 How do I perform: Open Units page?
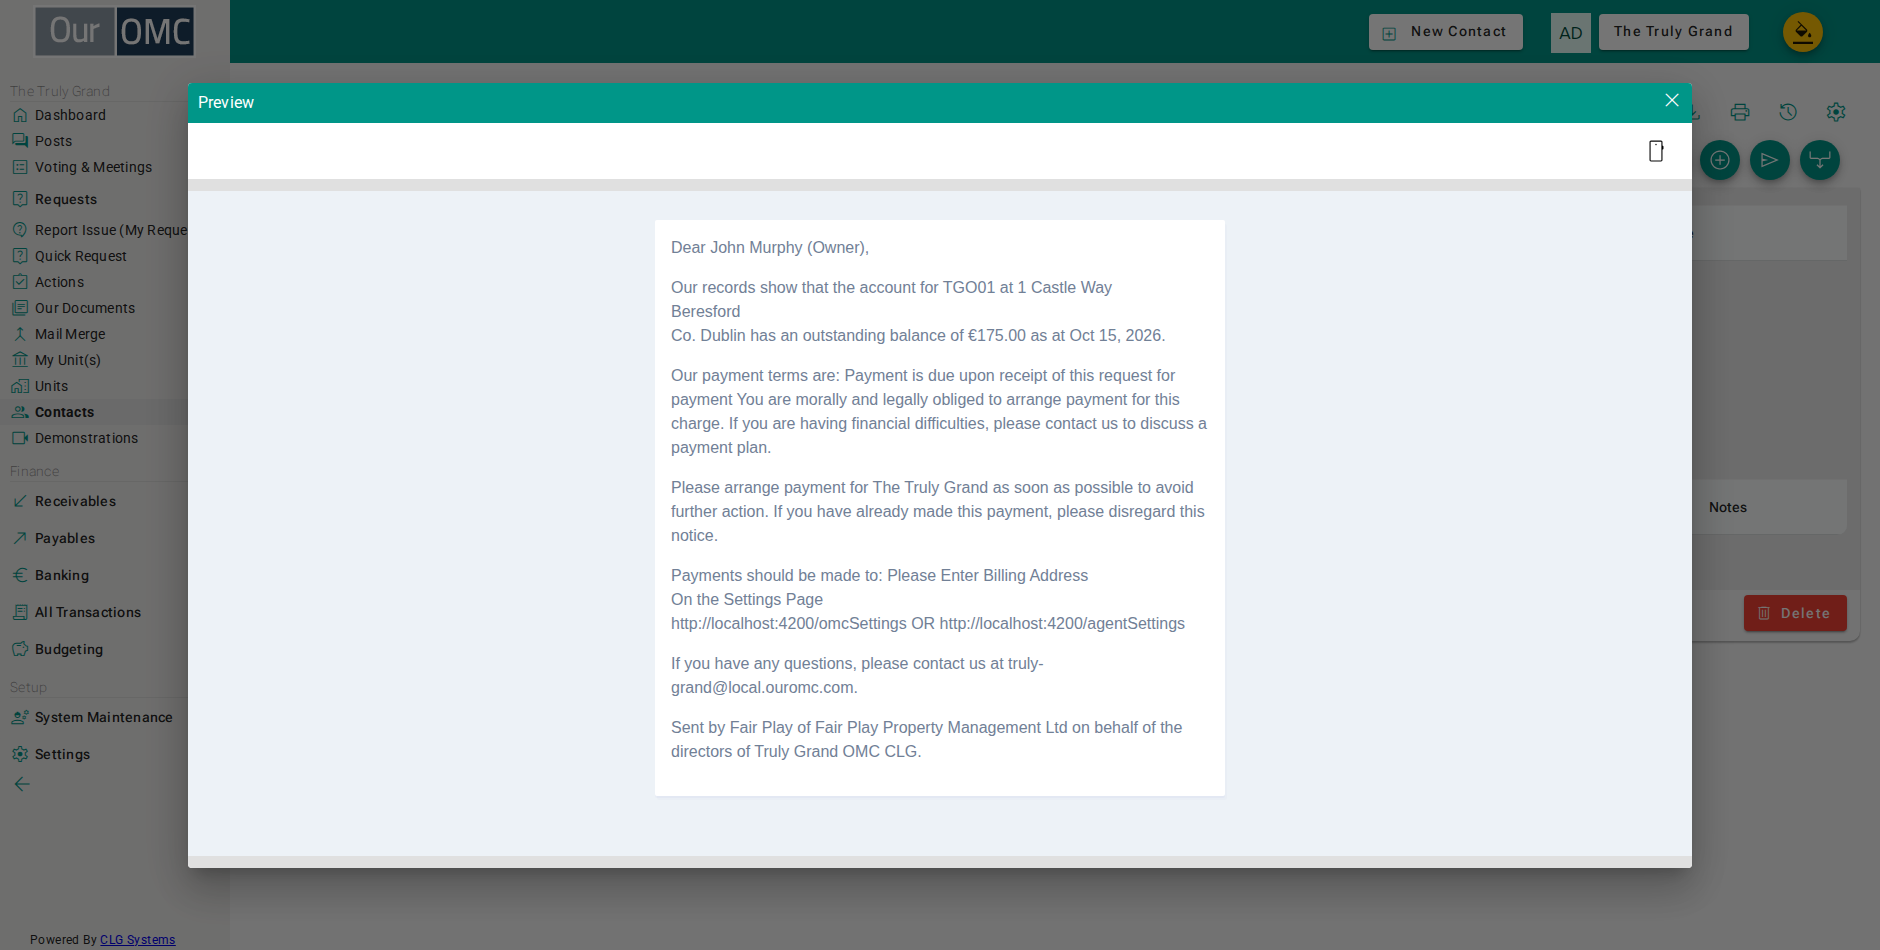point(51,386)
